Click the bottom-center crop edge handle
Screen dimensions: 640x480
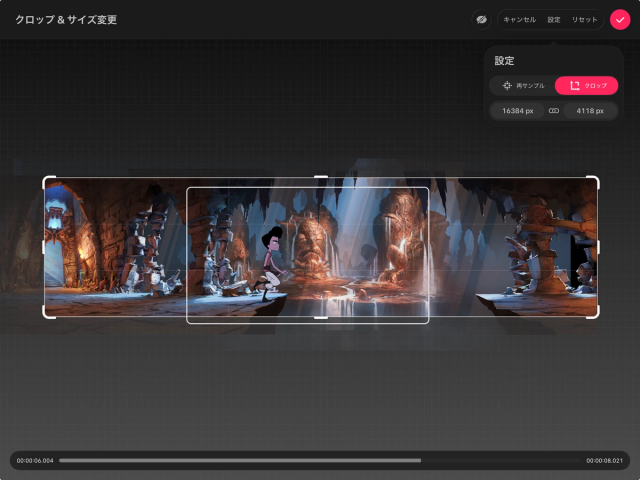coord(321,317)
